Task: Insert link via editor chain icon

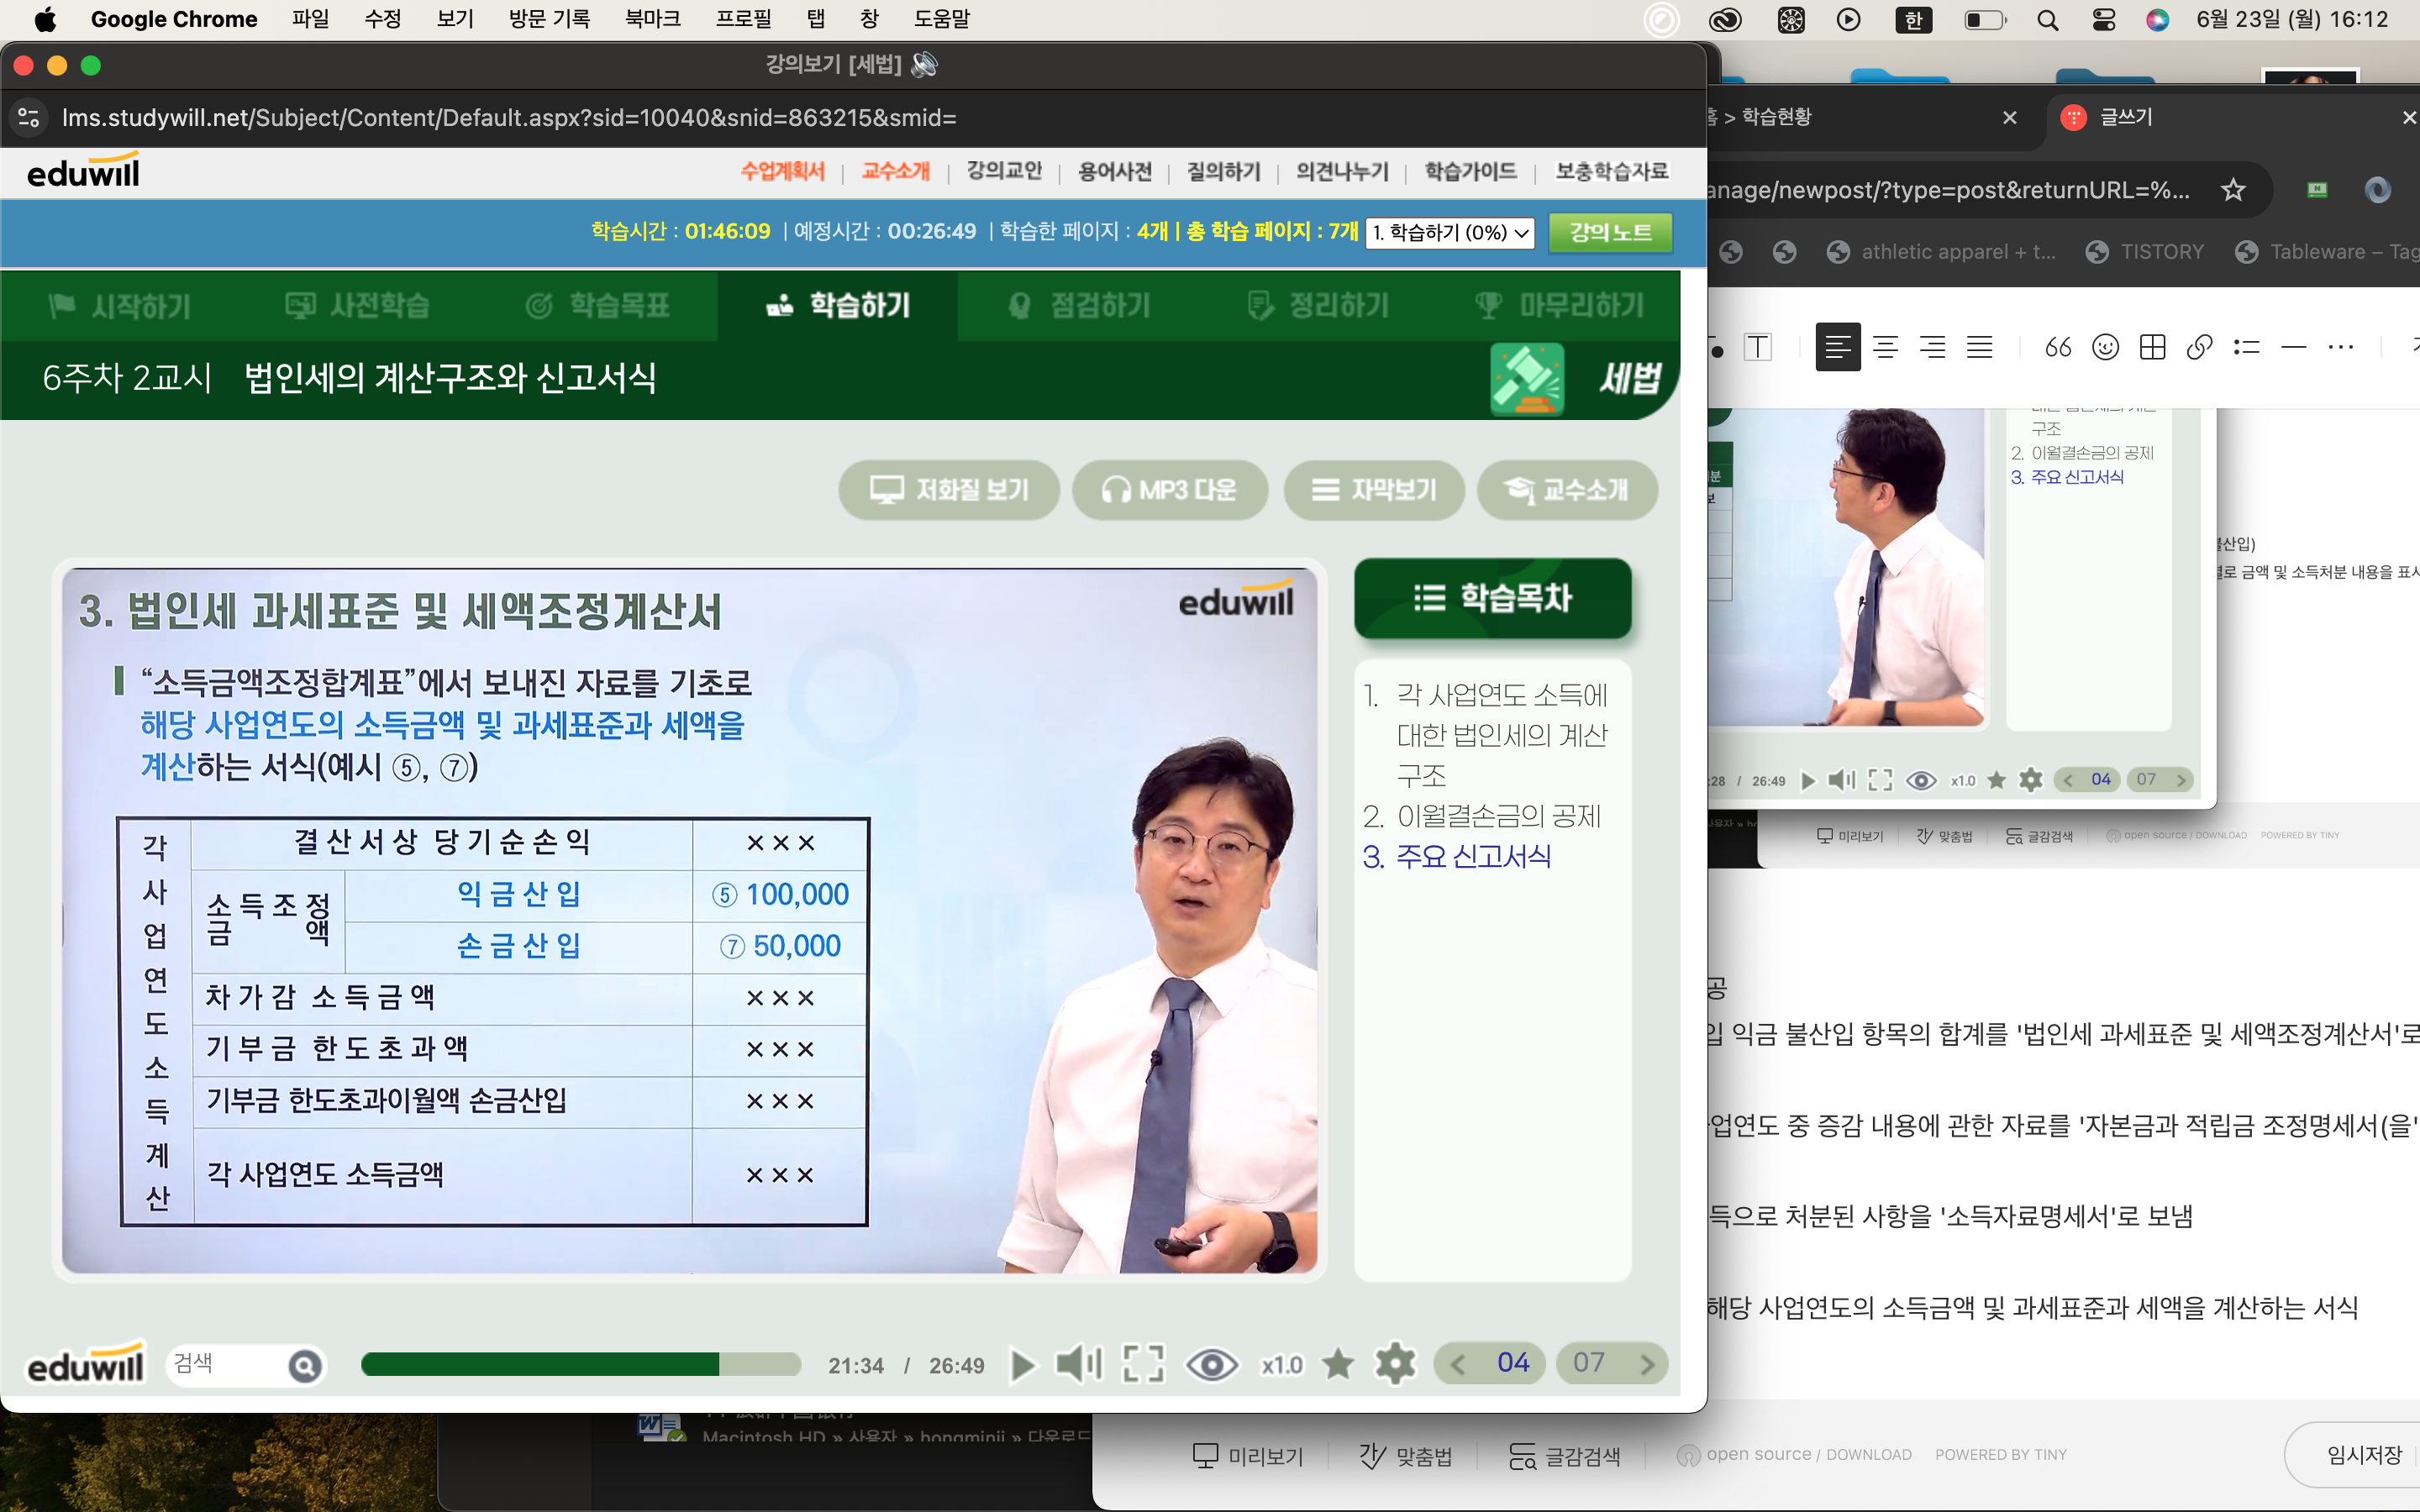Action: [2199, 347]
